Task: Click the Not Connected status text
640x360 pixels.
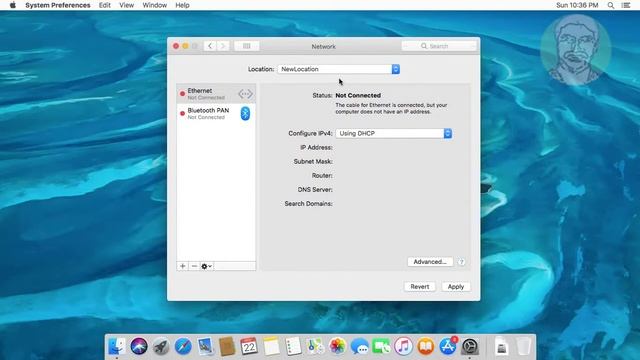Action: [358, 95]
